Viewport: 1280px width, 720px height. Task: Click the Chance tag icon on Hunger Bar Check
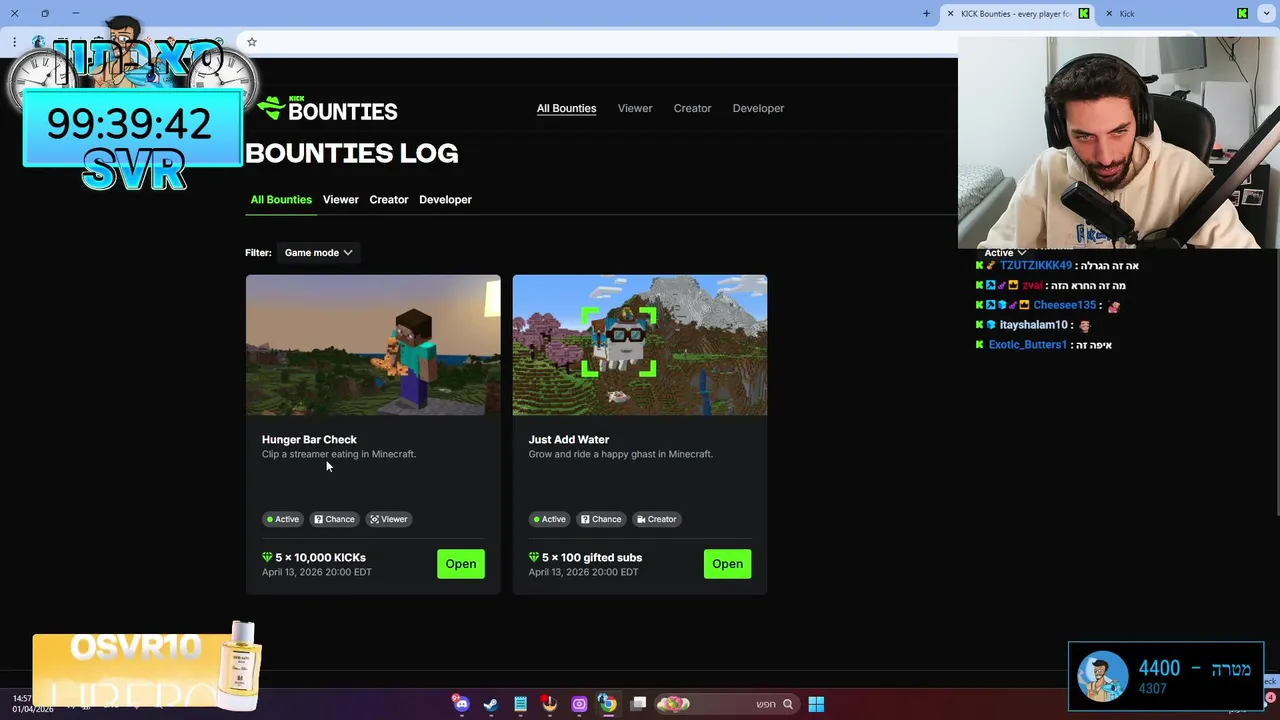point(318,519)
